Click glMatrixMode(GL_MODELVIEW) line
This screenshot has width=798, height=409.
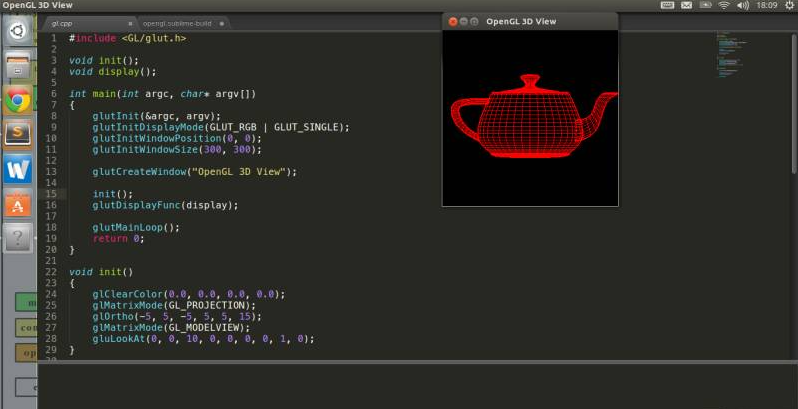[x=171, y=328]
